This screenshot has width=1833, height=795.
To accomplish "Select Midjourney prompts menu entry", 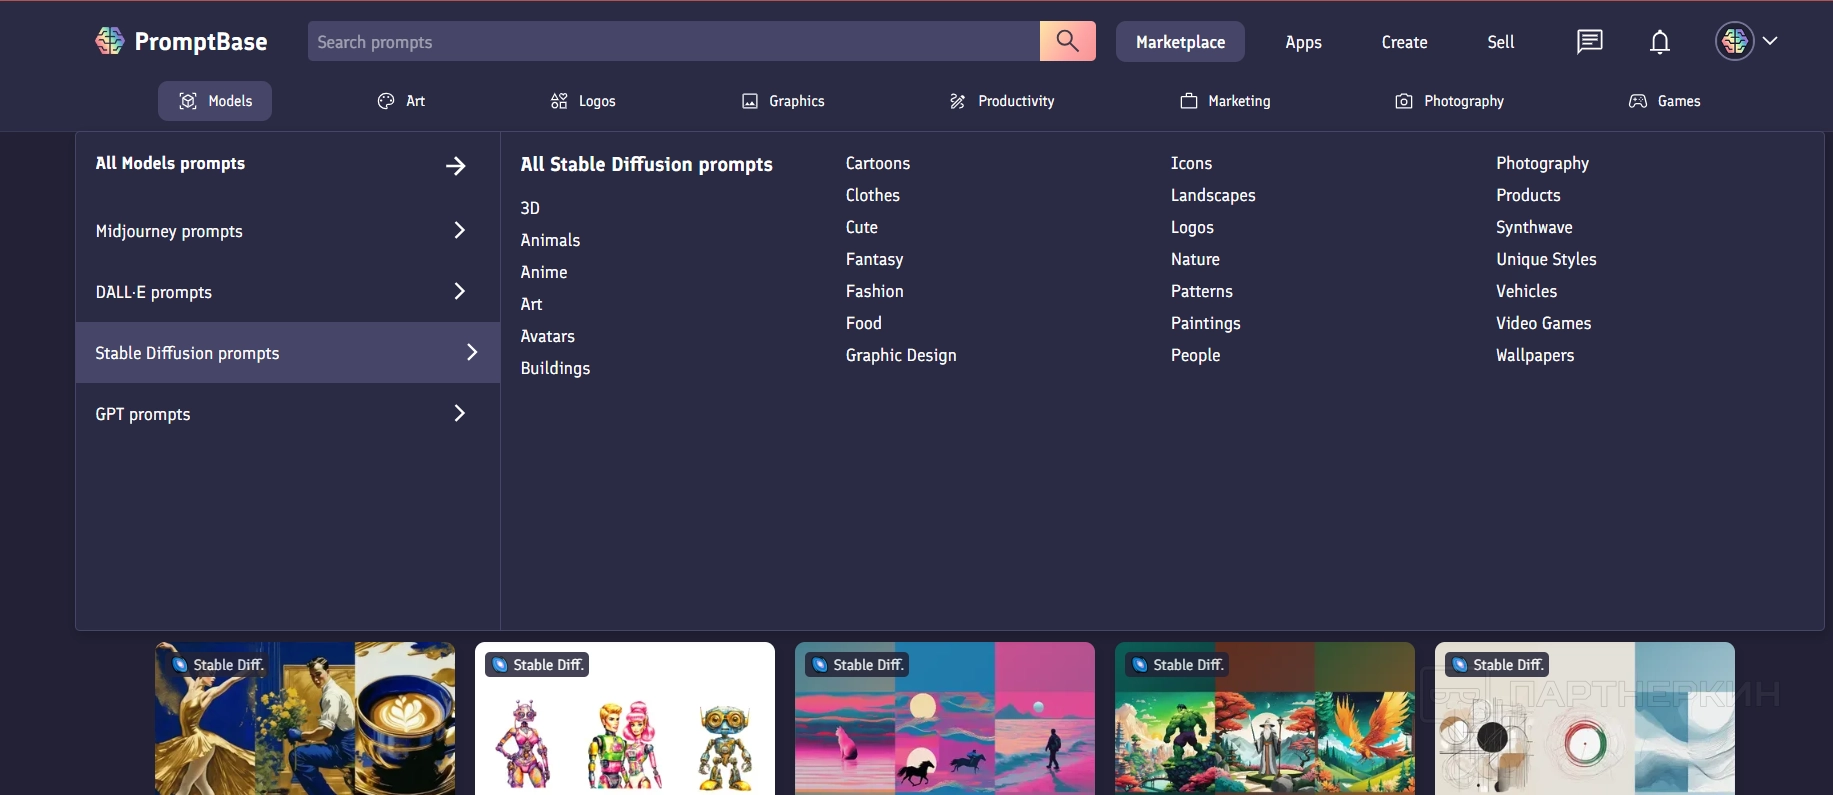I will [x=169, y=231].
